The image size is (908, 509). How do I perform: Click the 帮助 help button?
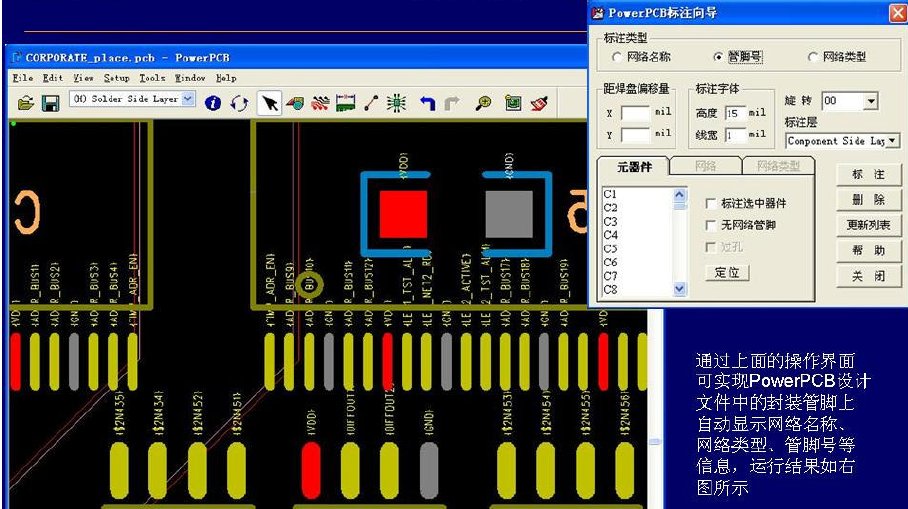pos(869,251)
